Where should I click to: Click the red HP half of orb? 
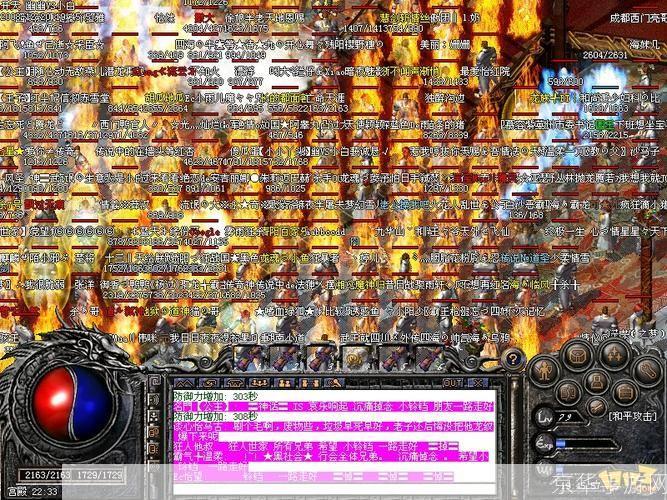[x=53, y=403]
